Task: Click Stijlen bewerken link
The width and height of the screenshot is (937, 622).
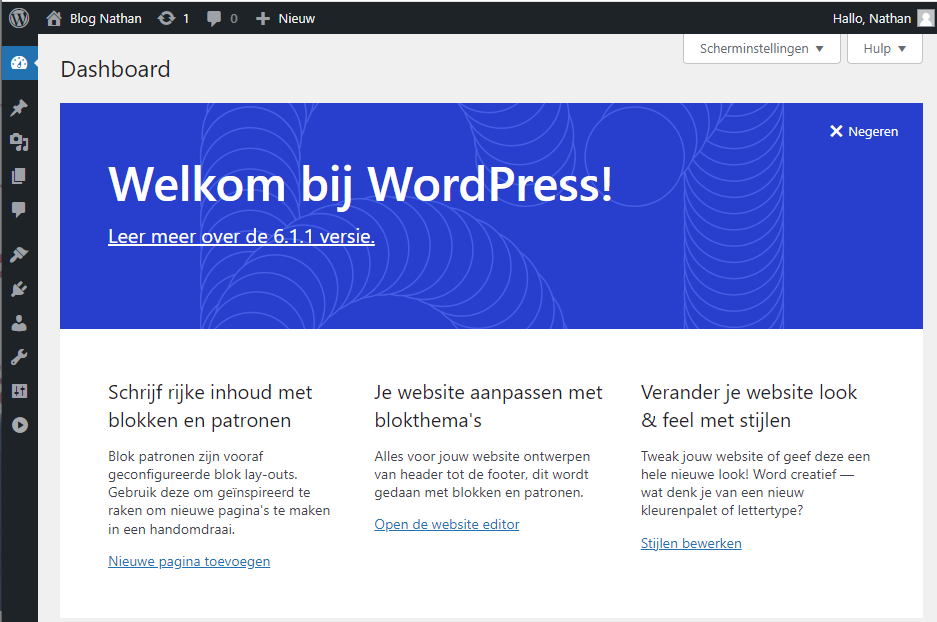Action: (x=691, y=544)
